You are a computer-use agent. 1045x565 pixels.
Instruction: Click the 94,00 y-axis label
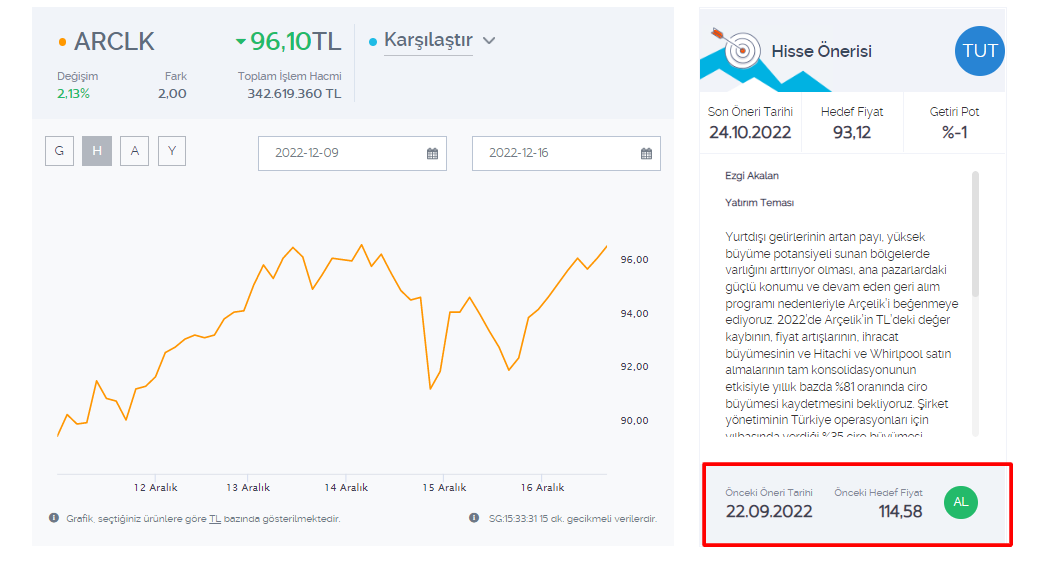point(634,314)
